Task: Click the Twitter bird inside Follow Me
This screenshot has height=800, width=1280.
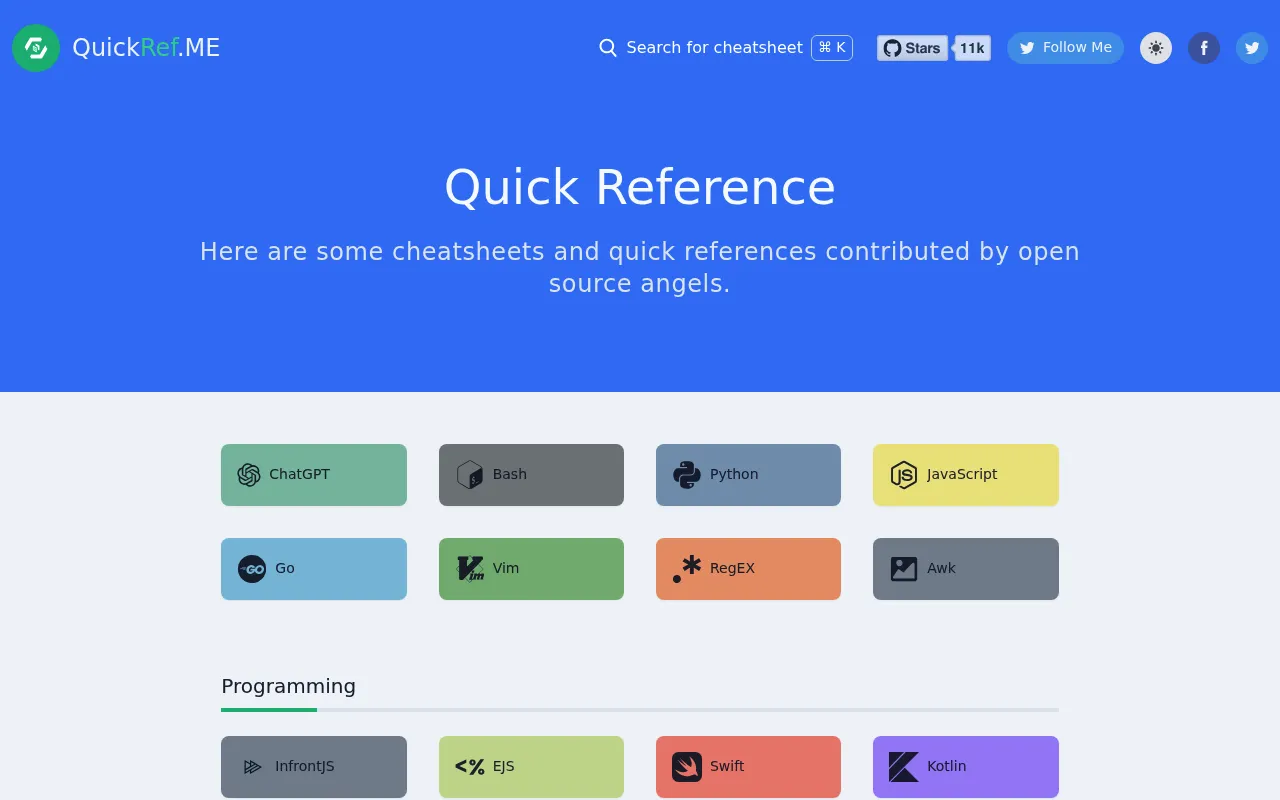Action: click(1027, 48)
